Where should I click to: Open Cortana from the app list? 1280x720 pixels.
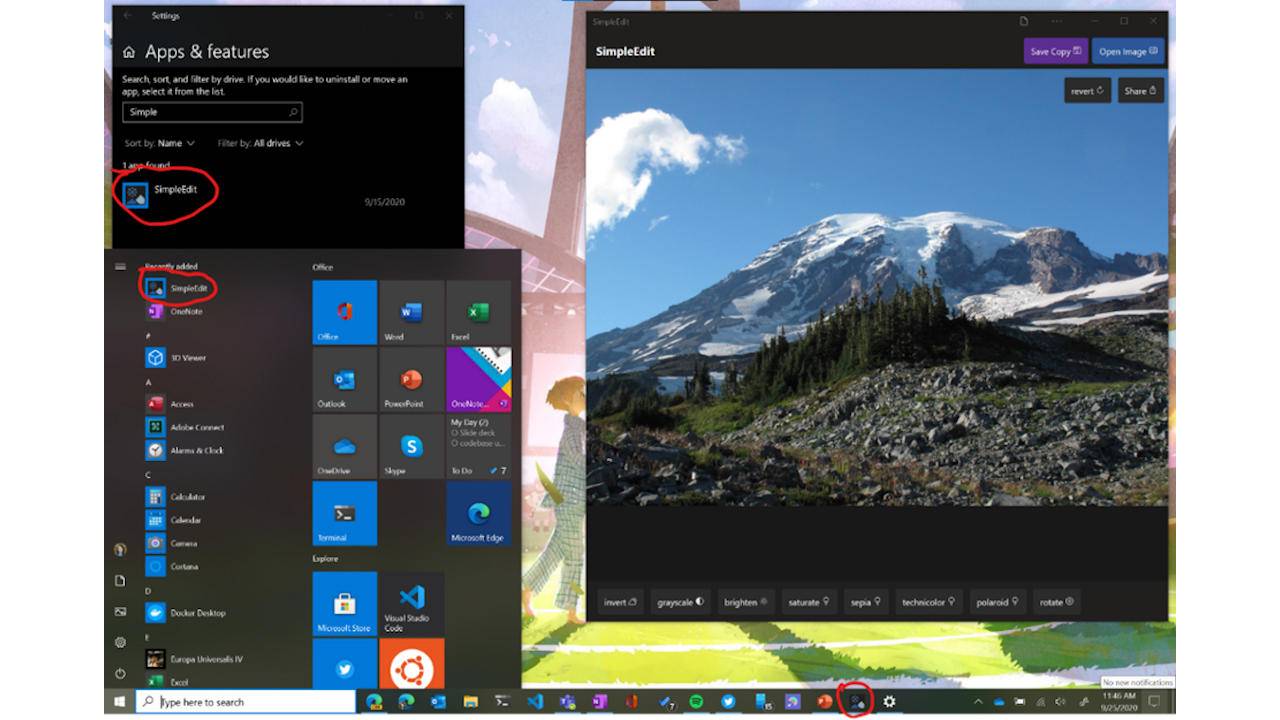click(x=173, y=566)
